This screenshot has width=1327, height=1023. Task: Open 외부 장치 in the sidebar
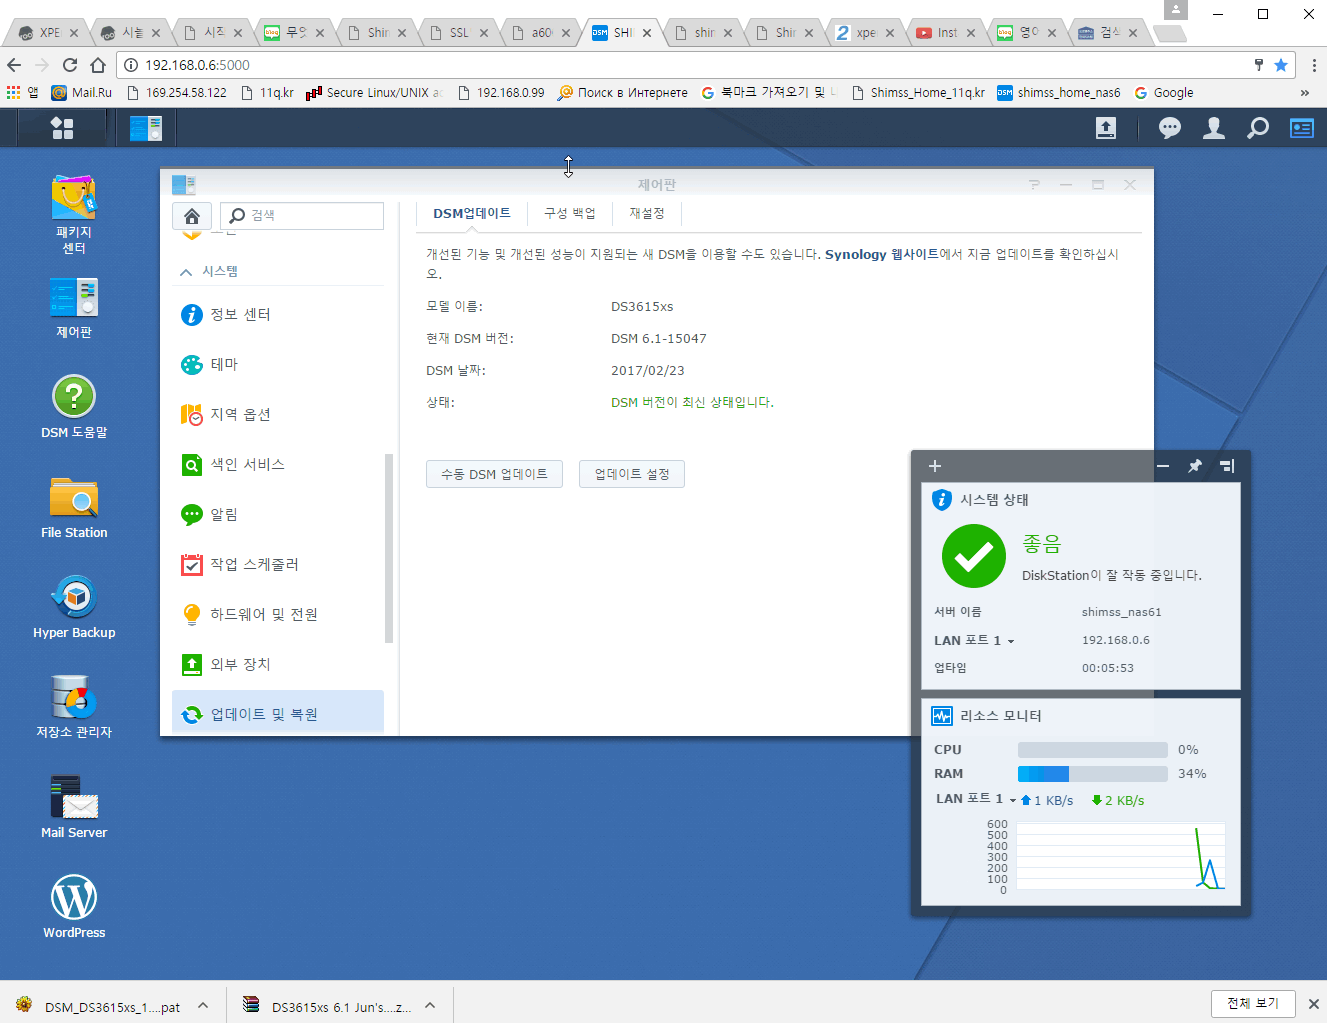pyautogui.click(x=278, y=664)
